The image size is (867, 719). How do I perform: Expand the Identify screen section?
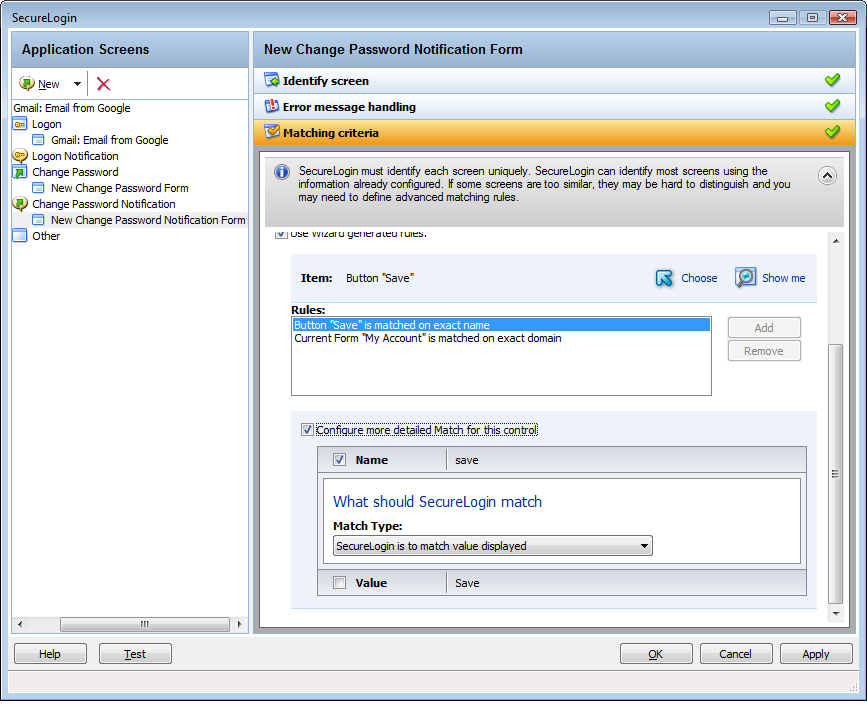coord(554,81)
